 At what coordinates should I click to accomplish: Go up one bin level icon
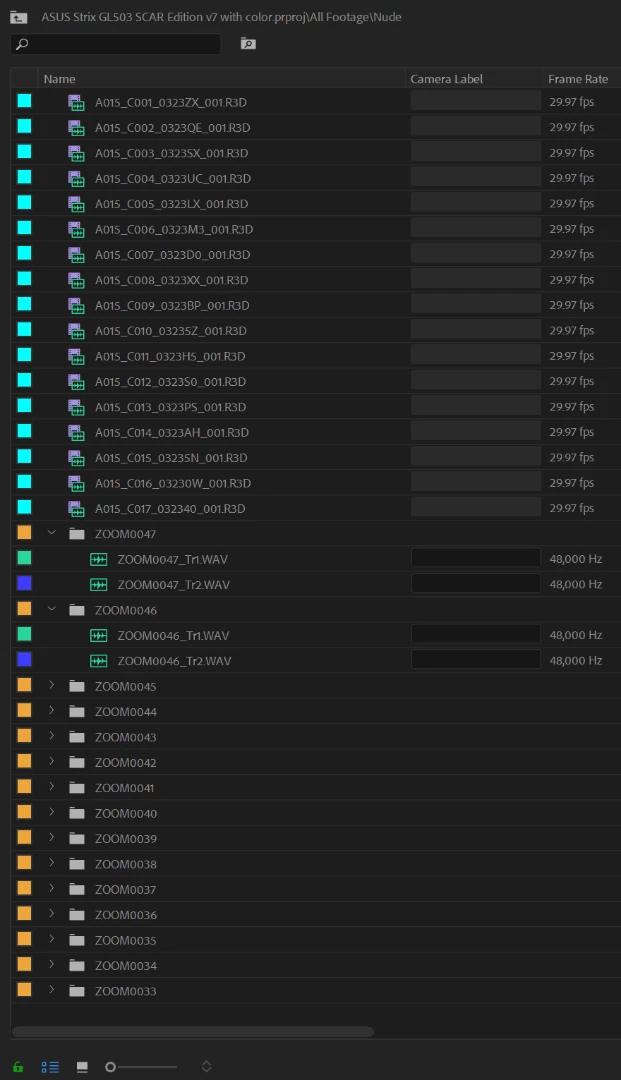pyautogui.click(x=19, y=18)
